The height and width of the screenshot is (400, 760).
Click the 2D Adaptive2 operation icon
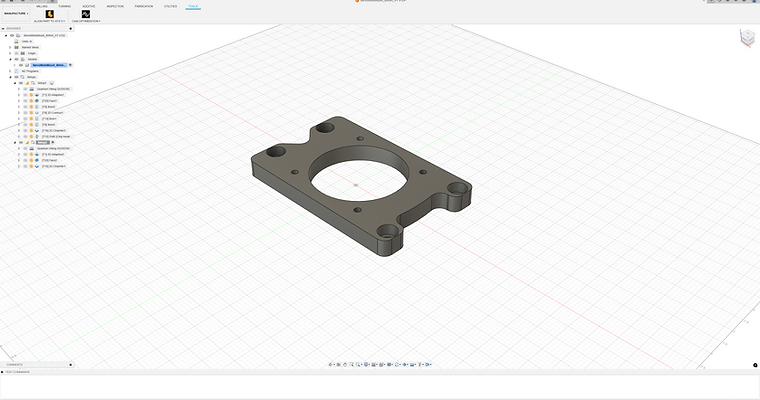(x=37, y=154)
